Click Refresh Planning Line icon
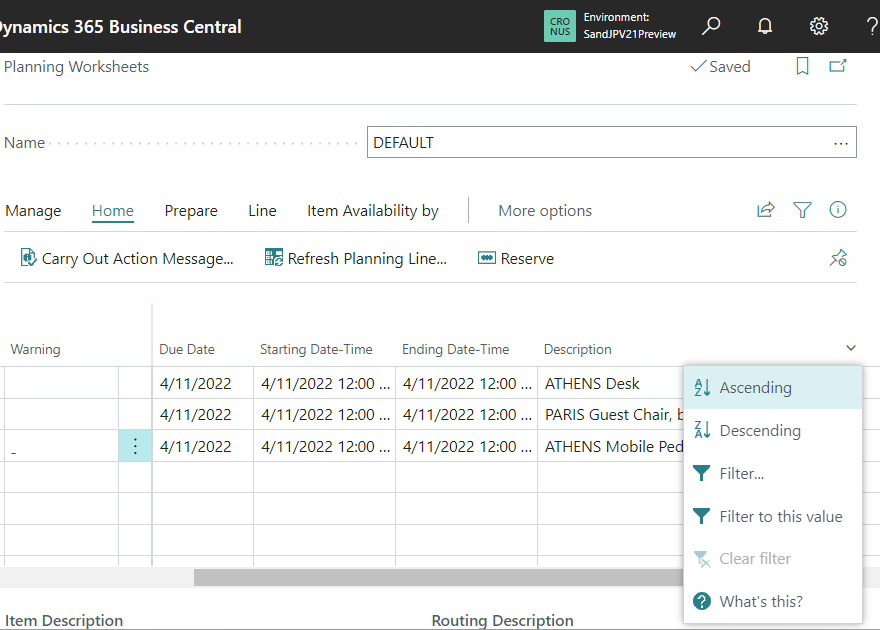Viewport: 880px width, 630px height. 274,257
